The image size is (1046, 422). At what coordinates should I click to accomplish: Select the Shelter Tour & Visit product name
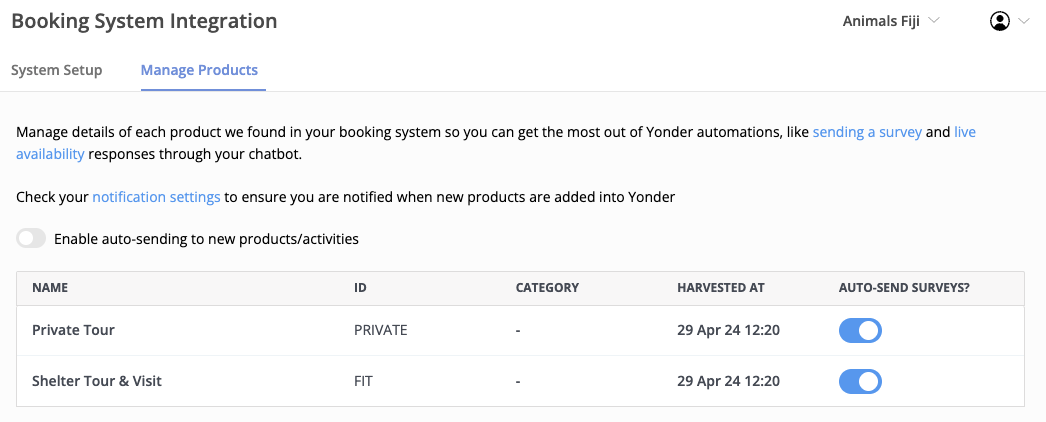pos(97,381)
